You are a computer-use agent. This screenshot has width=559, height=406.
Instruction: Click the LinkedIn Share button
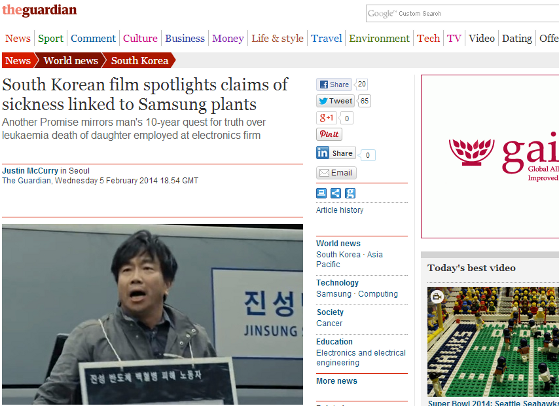[x=336, y=153]
